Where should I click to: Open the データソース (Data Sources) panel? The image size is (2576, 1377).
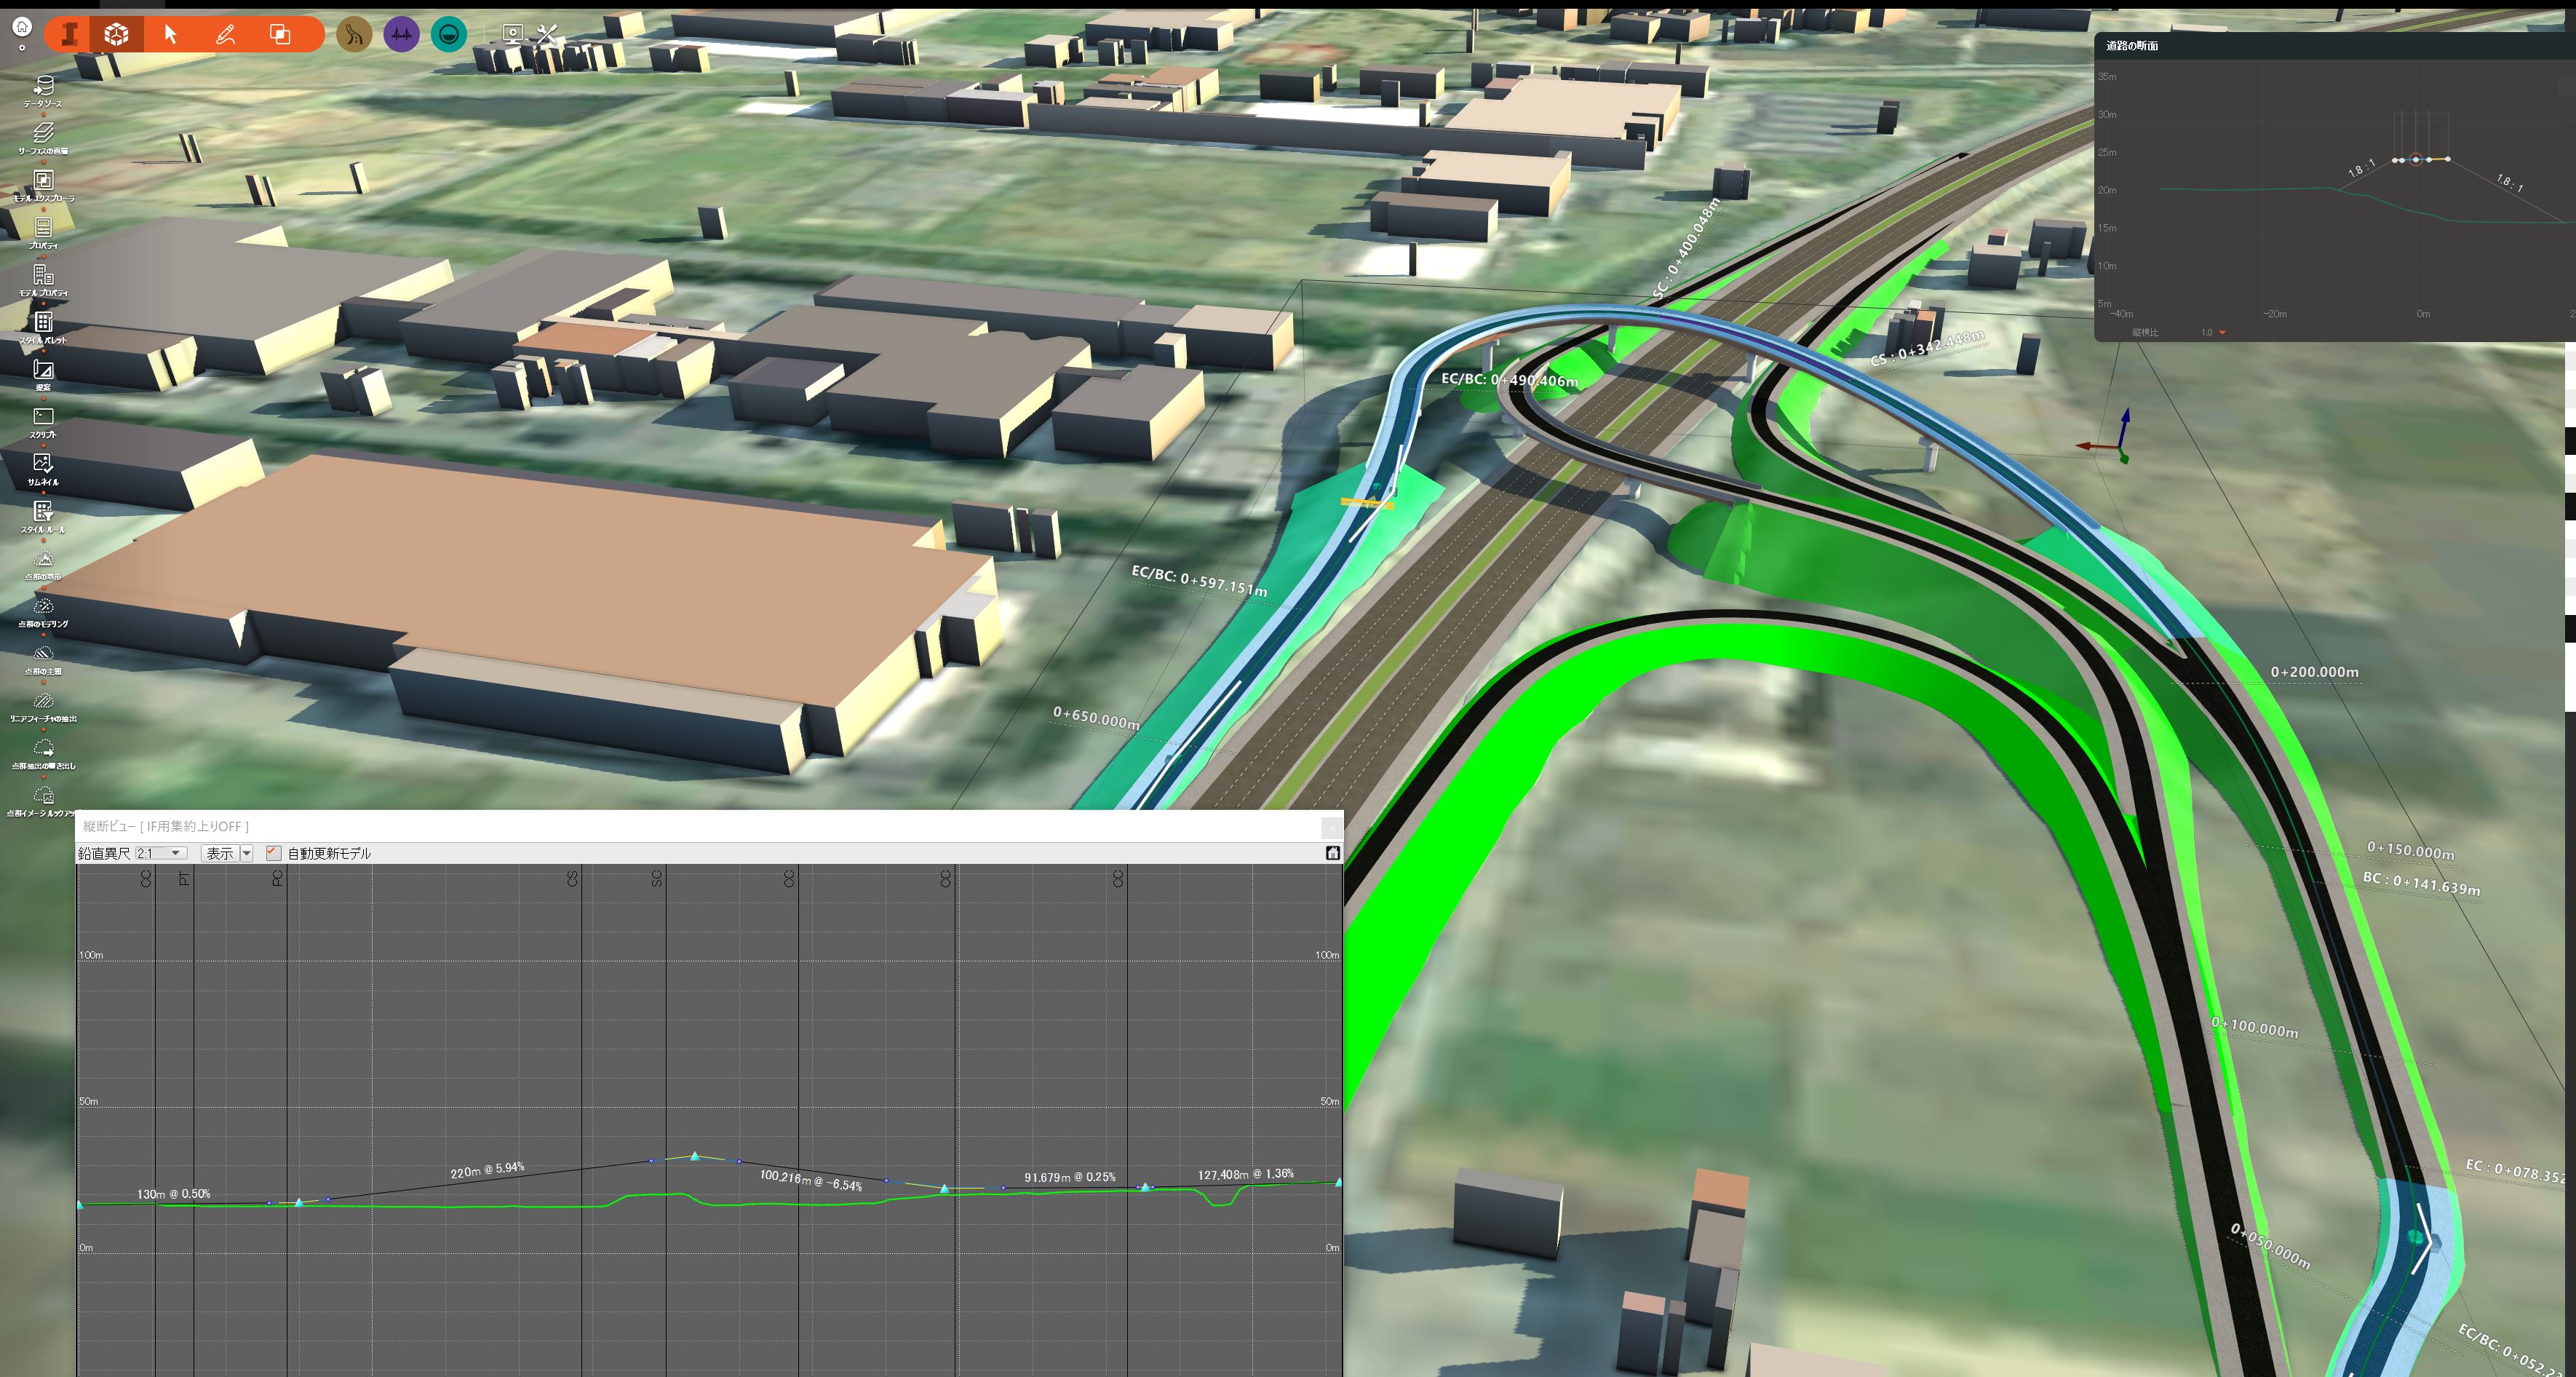pyautogui.click(x=43, y=87)
